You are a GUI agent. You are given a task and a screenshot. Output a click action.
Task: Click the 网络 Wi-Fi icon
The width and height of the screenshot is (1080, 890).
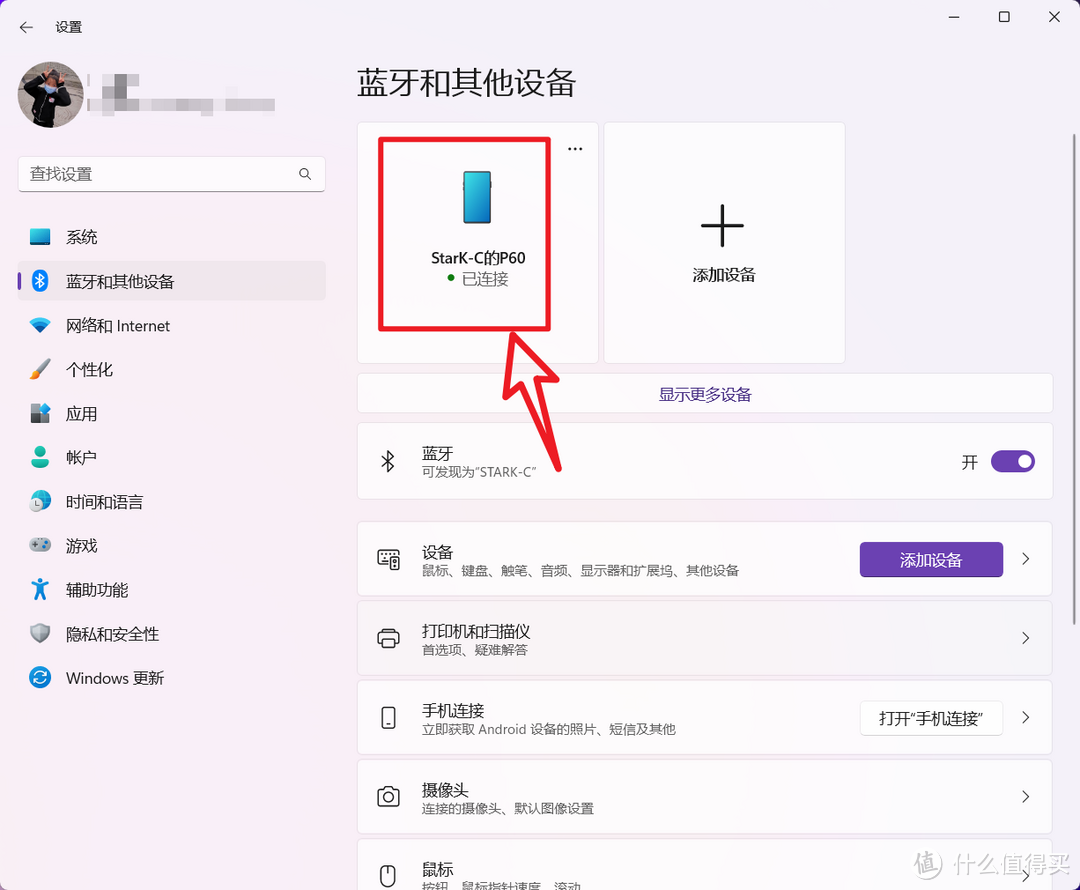pos(40,325)
